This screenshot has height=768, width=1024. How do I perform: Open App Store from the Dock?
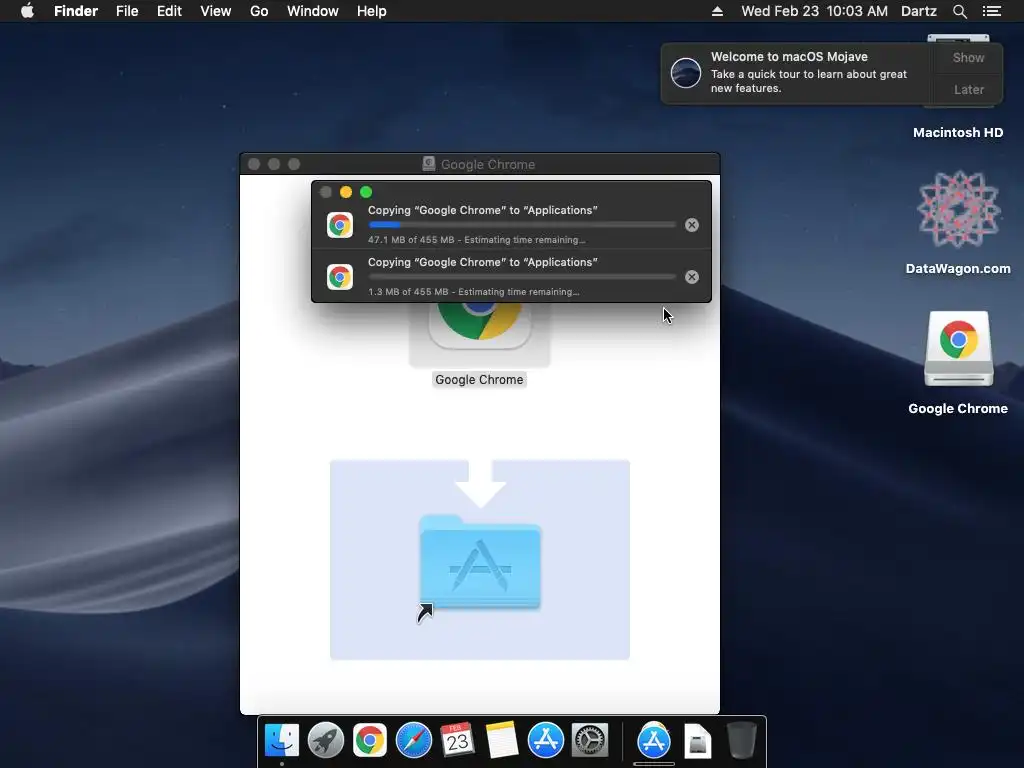545,741
